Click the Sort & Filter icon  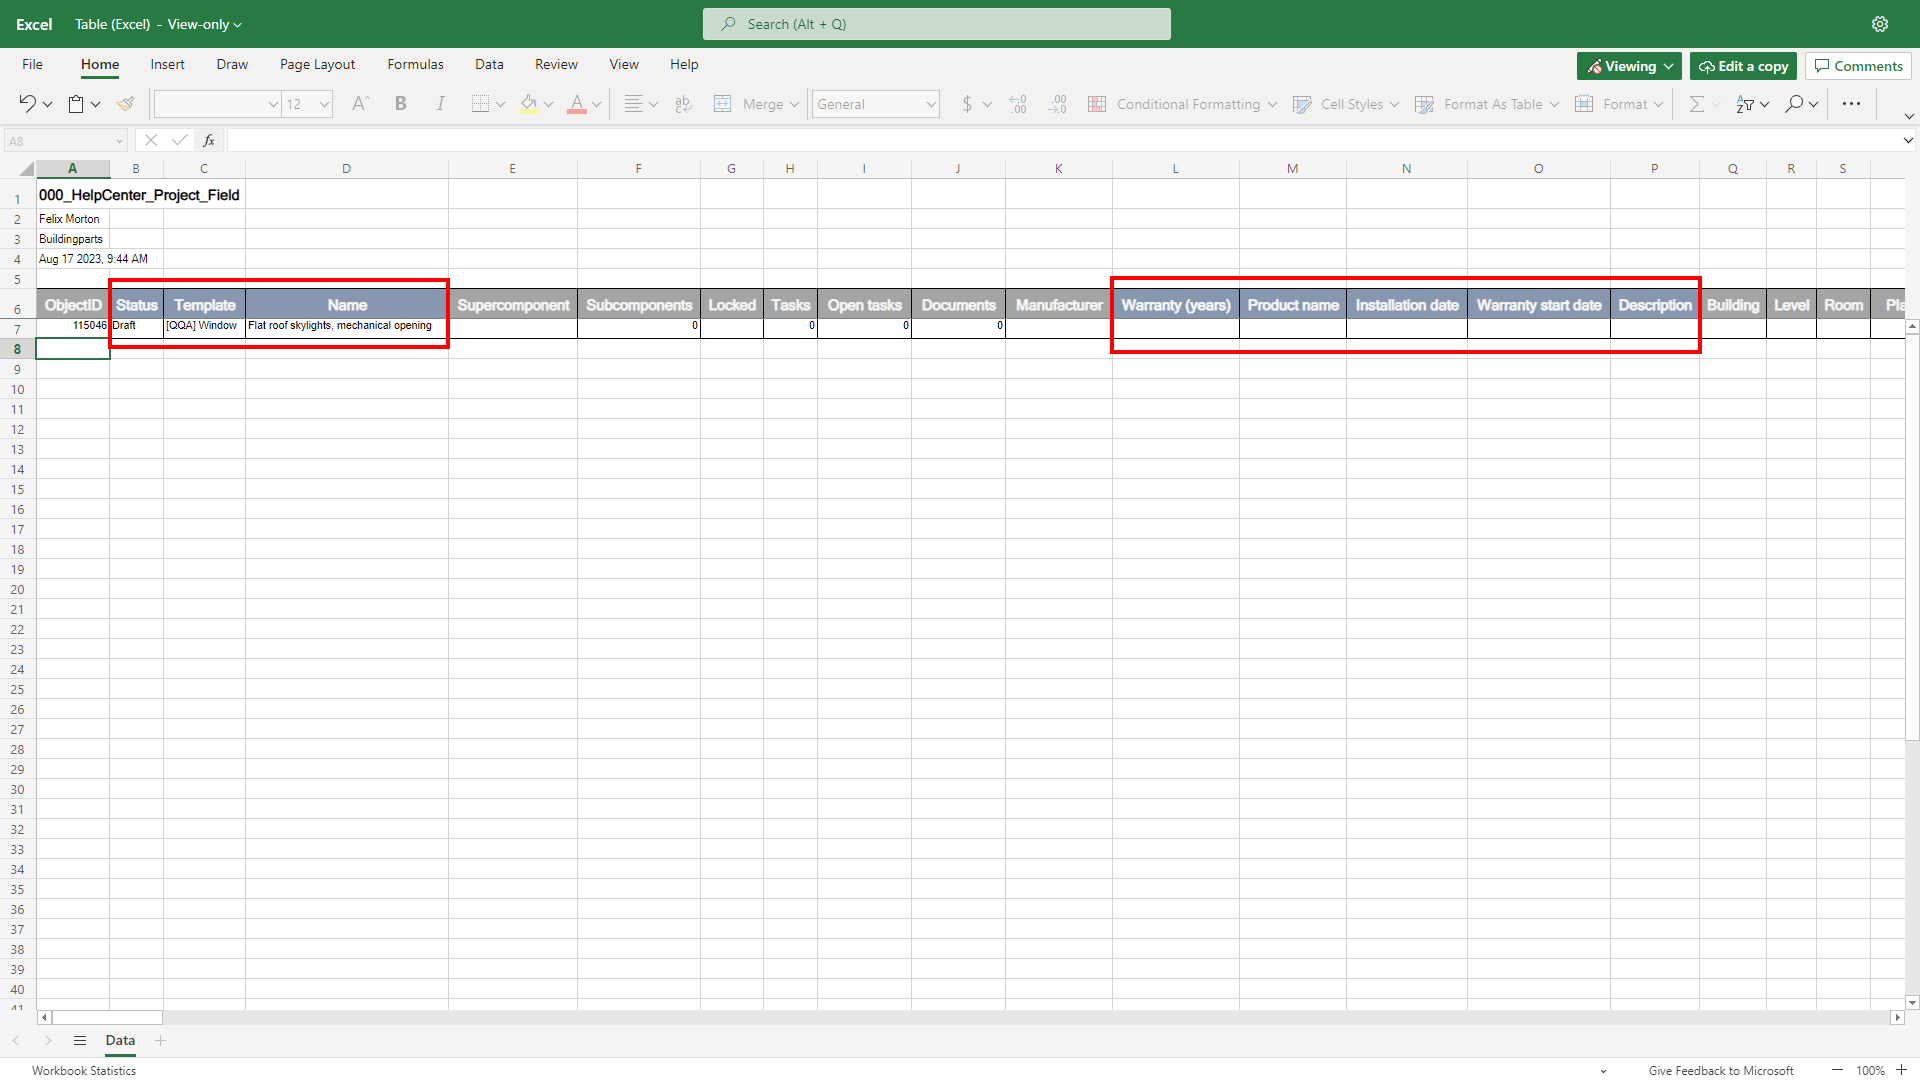(x=1745, y=104)
